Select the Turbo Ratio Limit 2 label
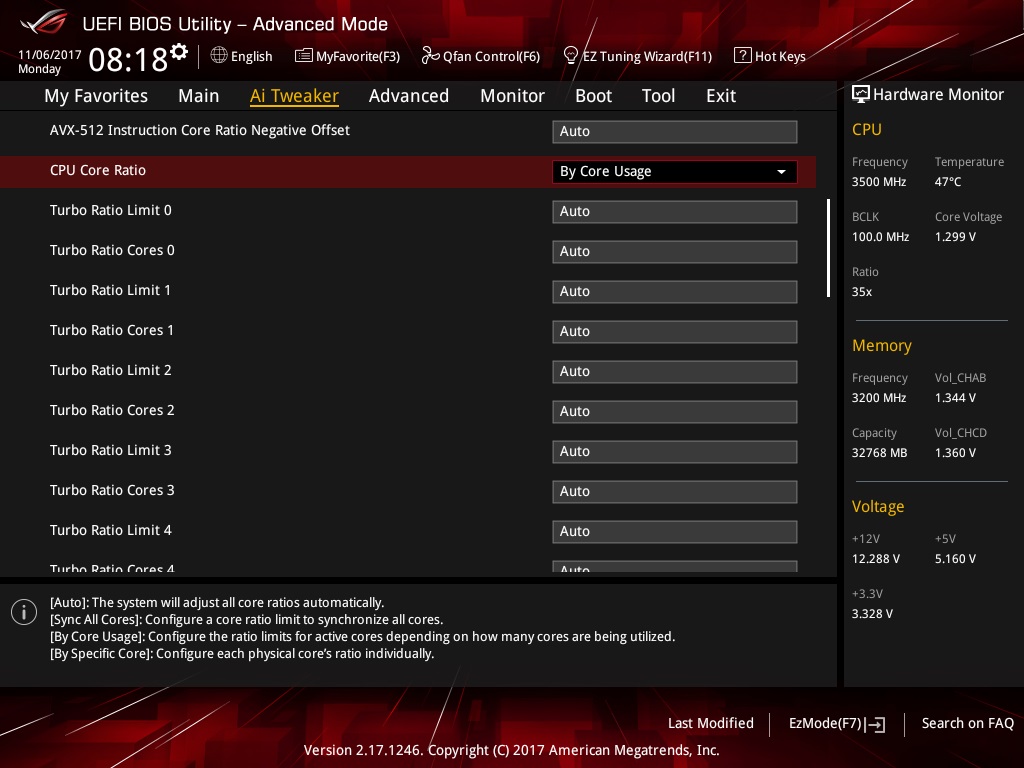 point(110,370)
